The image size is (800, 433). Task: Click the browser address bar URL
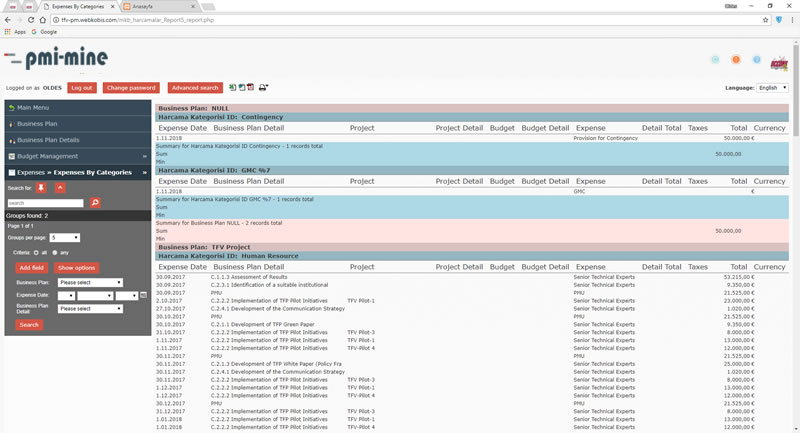(x=137, y=20)
